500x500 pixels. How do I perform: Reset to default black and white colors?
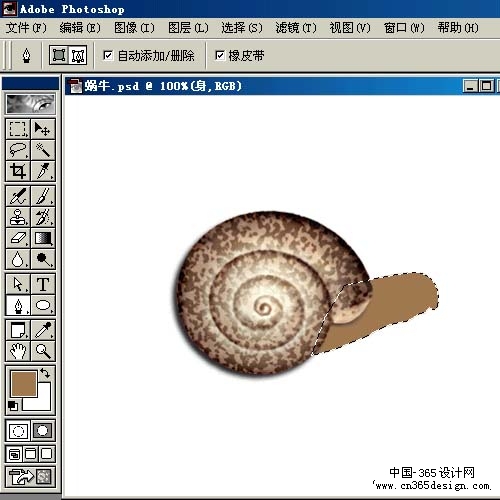tap(13, 405)
